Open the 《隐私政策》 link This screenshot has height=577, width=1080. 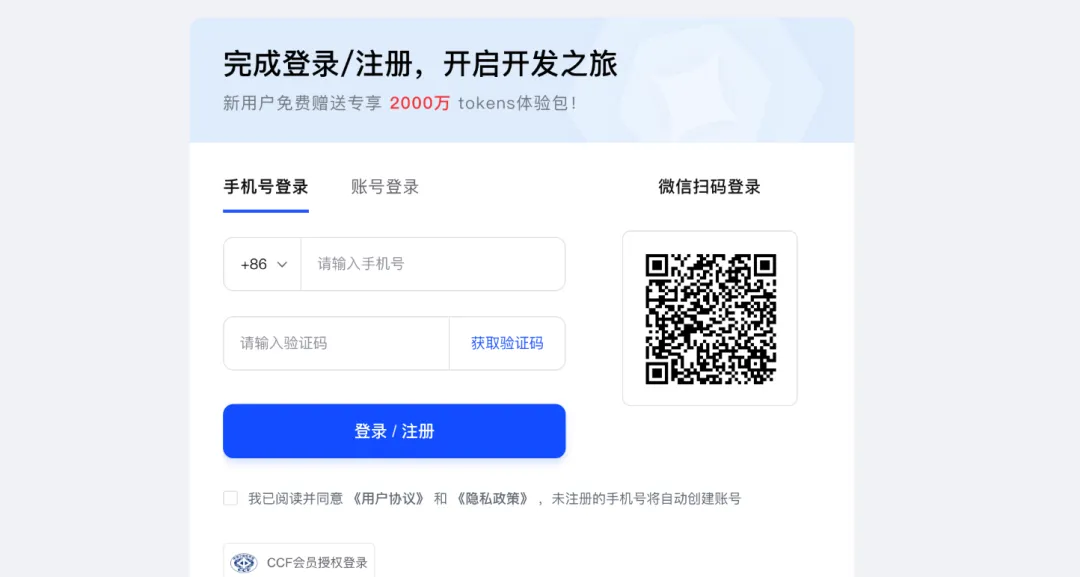point(492,499)
